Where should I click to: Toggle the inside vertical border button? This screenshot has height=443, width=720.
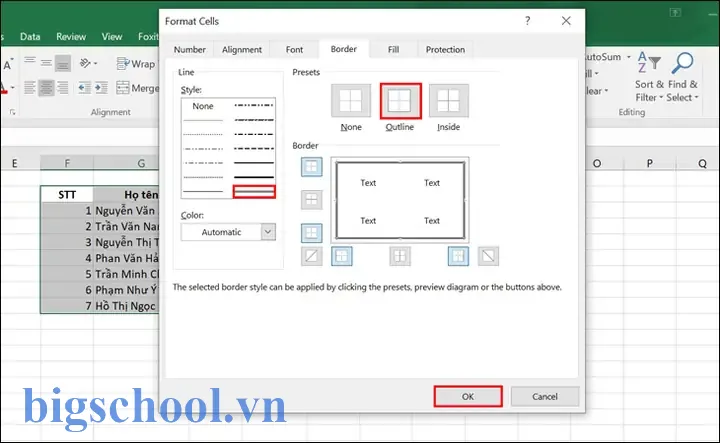(400, 256)
